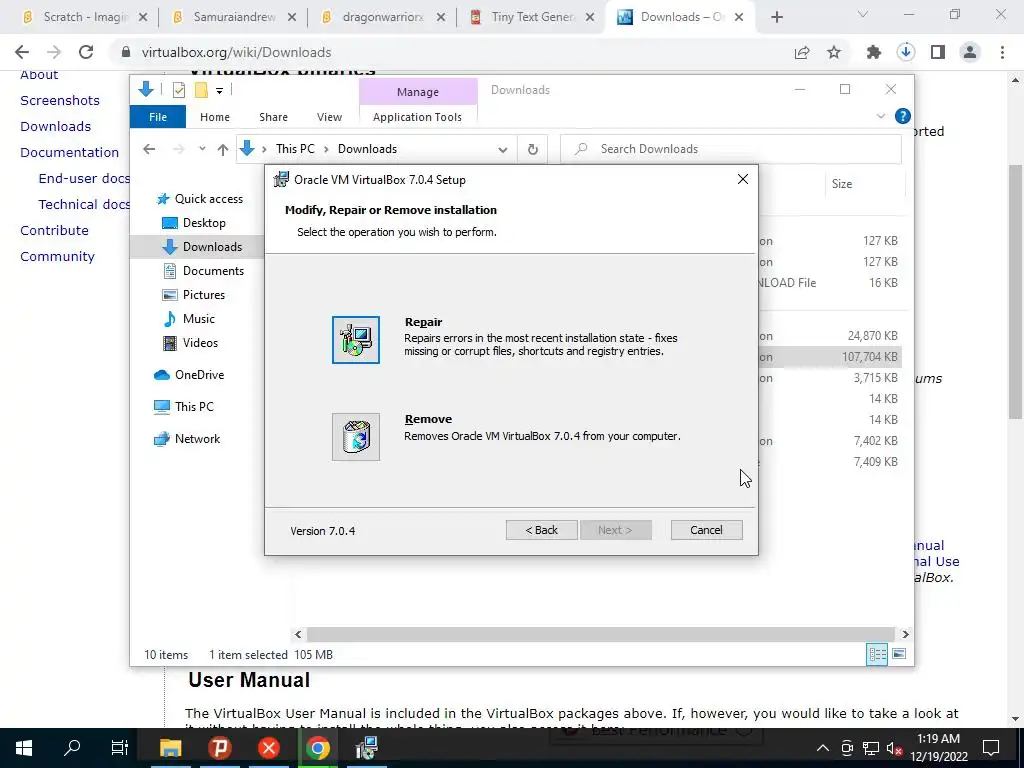Screen dimensions: 1024x768
Task: Click Explorer back arrow
Action: pyautogui.click(x=149, y=149)
